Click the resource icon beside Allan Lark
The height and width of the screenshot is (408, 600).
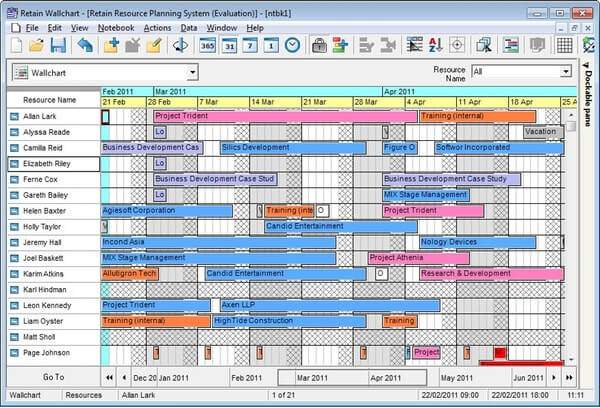coord(14,116)
